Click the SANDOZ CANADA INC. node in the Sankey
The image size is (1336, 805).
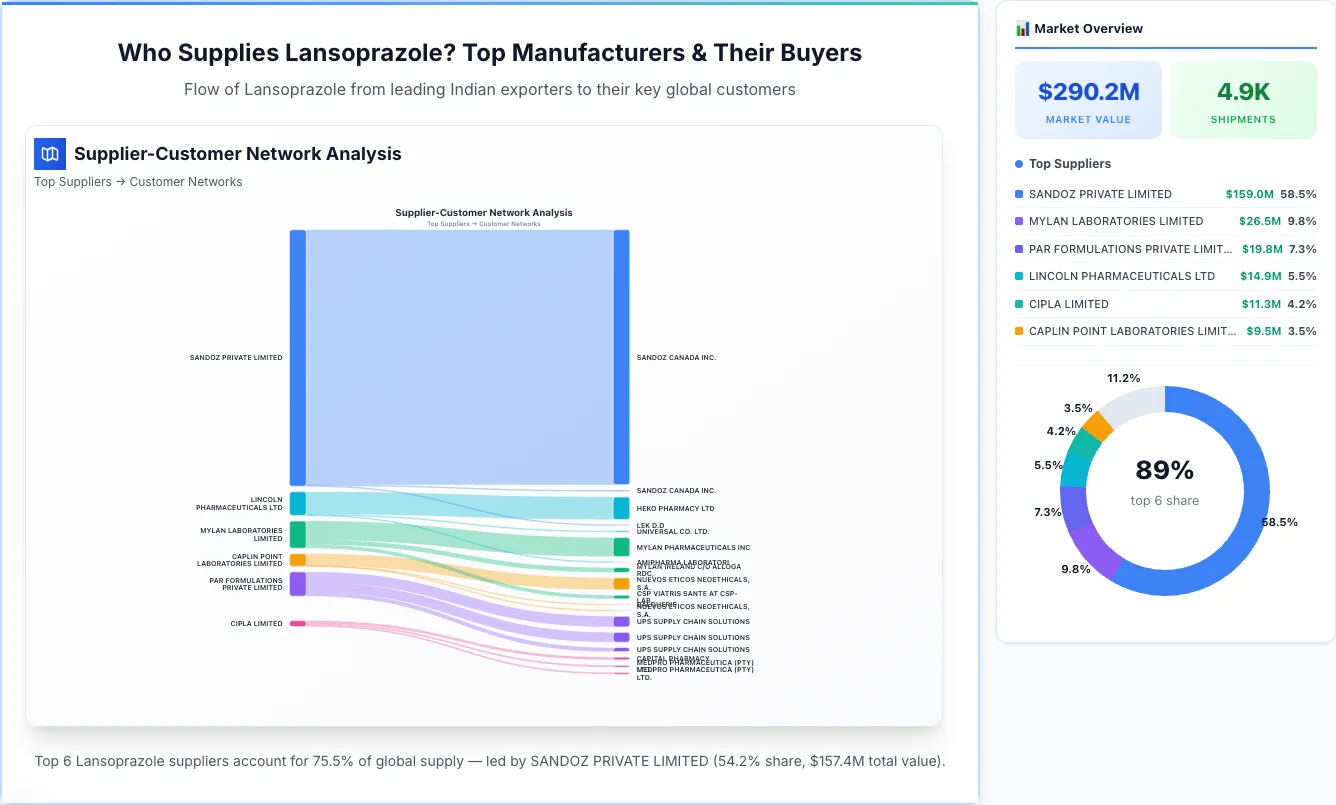(621, 356)
